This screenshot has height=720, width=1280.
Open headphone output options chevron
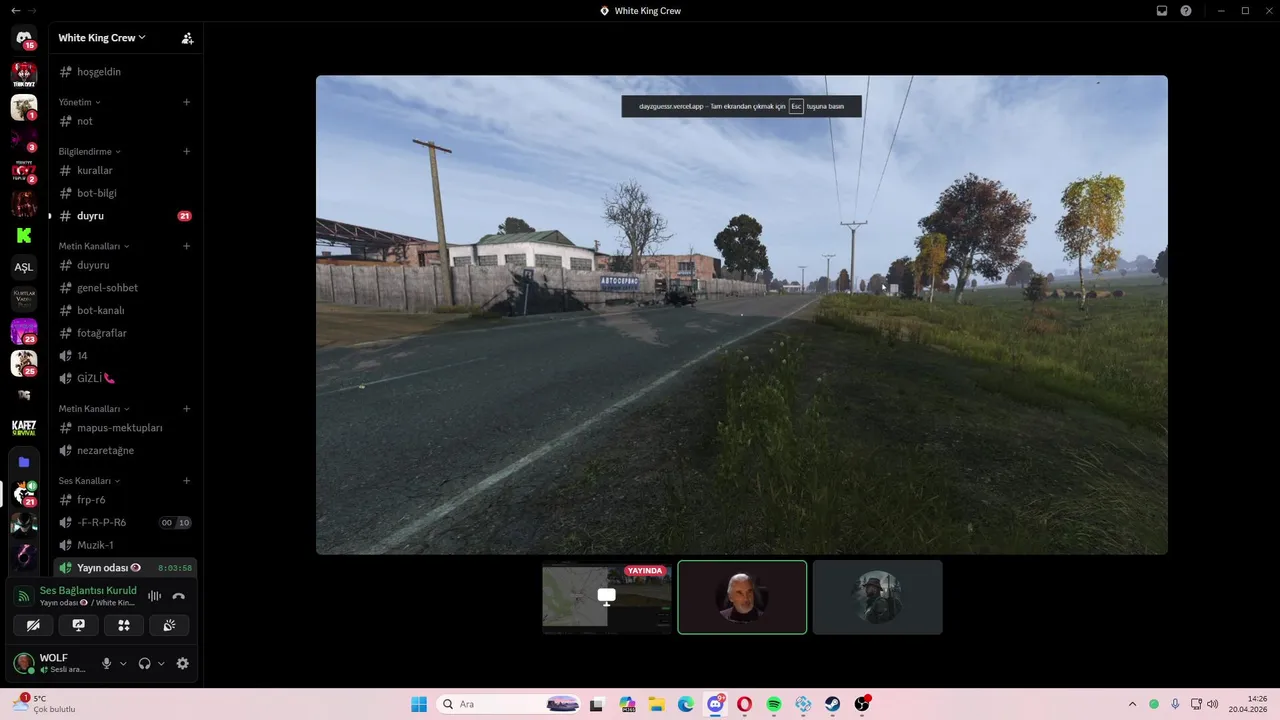click(161, 663)
